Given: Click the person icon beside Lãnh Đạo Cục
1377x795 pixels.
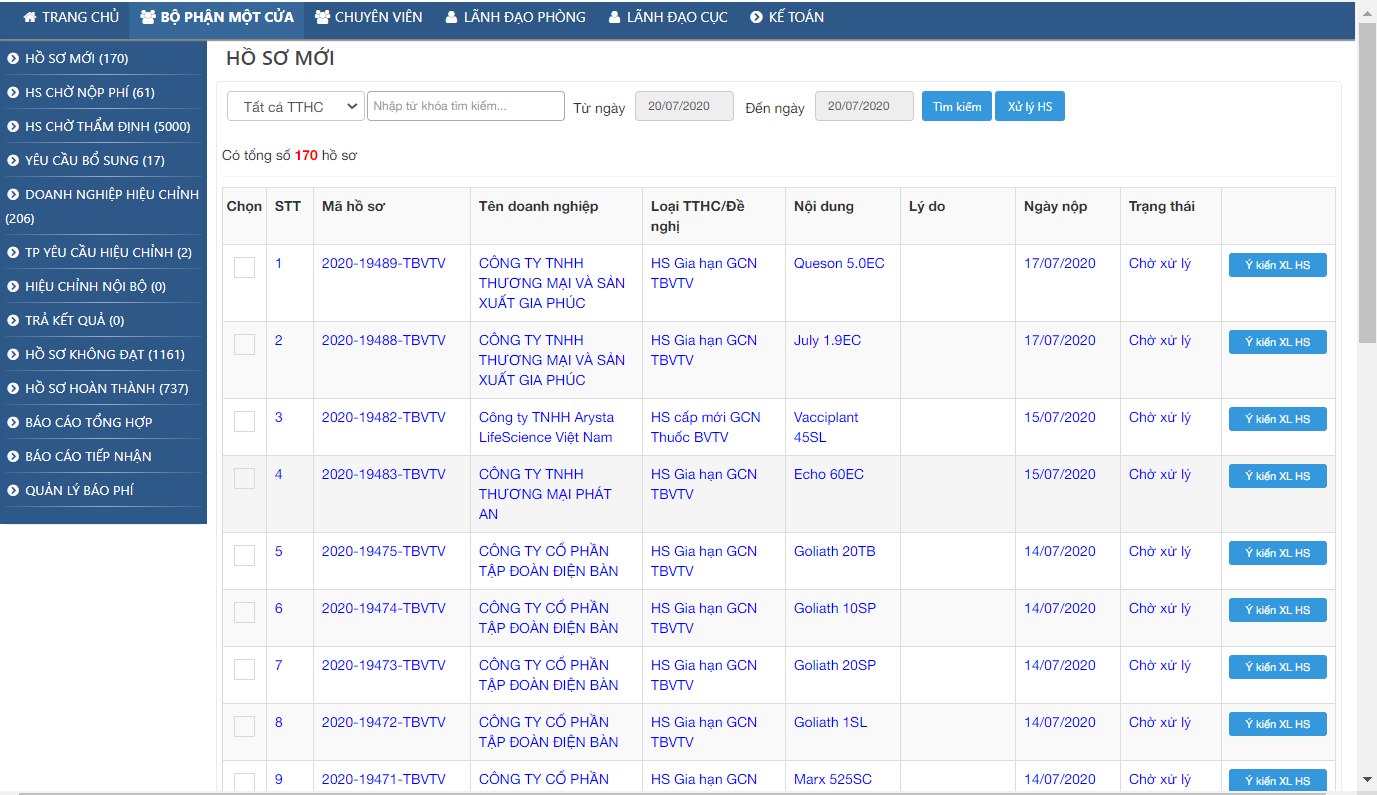Looking at the screenshot, I should [x=614, y=17].
